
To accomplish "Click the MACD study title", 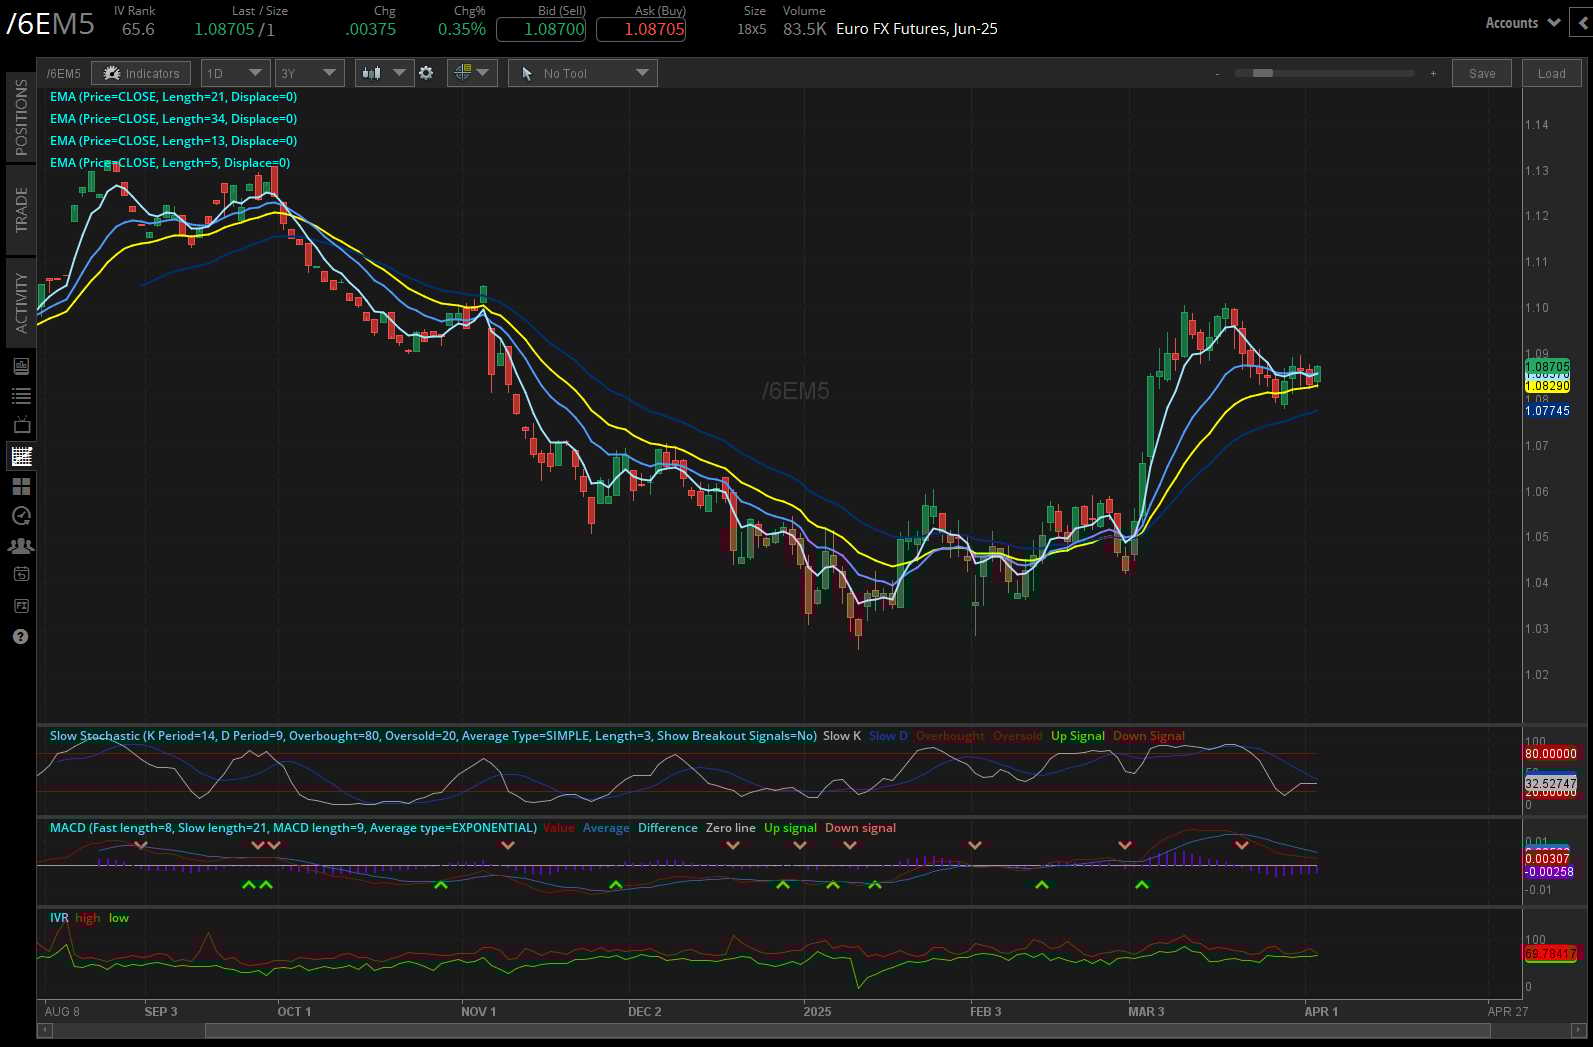I will click(293, 828).
